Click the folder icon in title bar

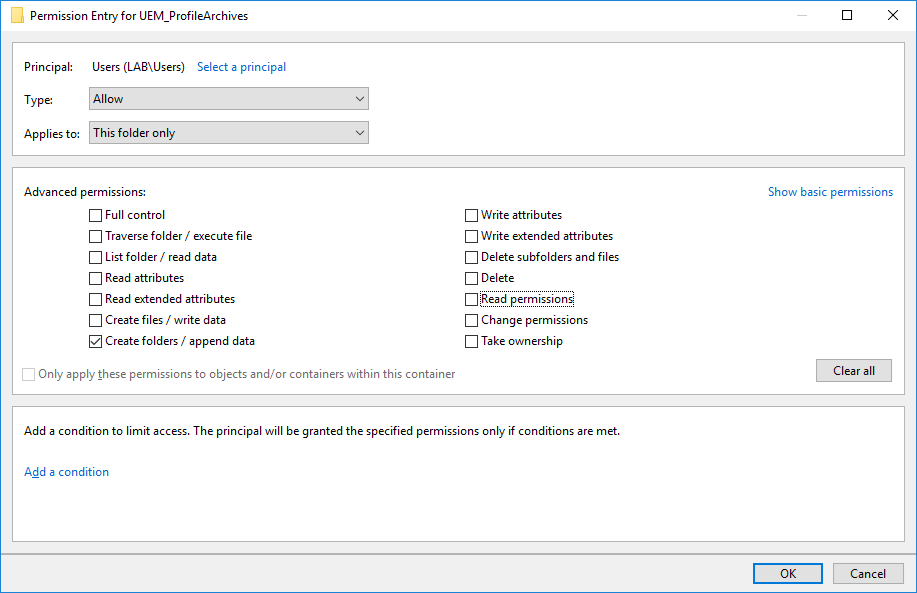click(17, 16)
